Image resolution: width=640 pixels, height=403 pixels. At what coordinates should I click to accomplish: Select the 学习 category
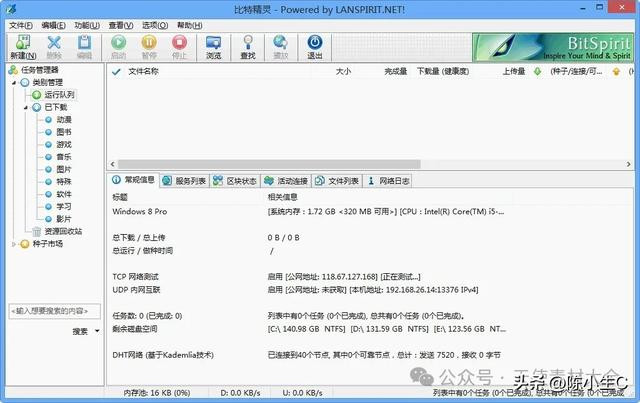(x=64, y=207)
